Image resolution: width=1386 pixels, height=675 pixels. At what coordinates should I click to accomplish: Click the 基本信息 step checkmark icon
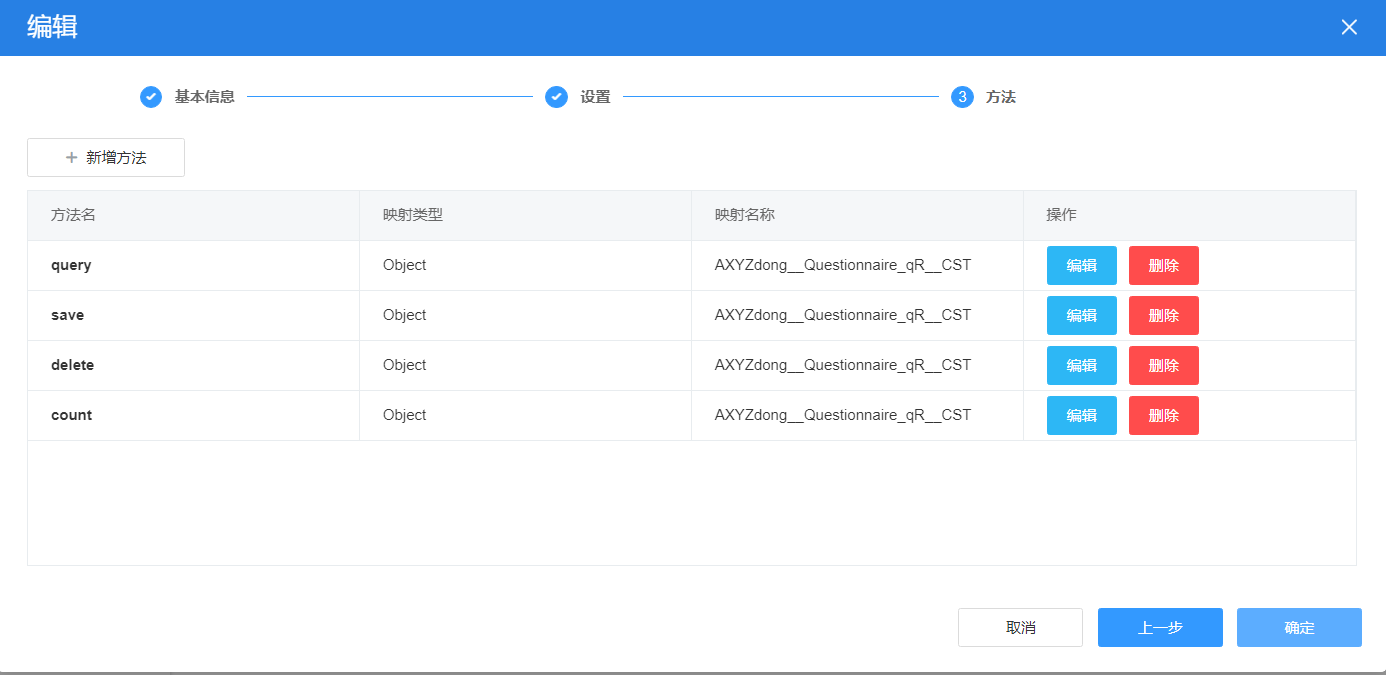coord(151,97)
